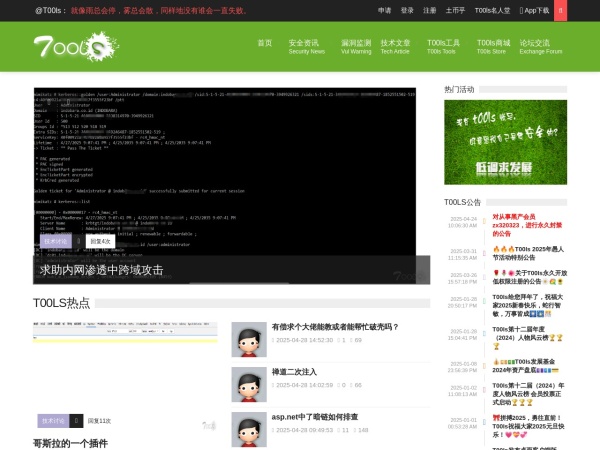Click the timestamp 2025-04-28 14:02:59
Screen dimensions: 600x450
click(305, 385)
